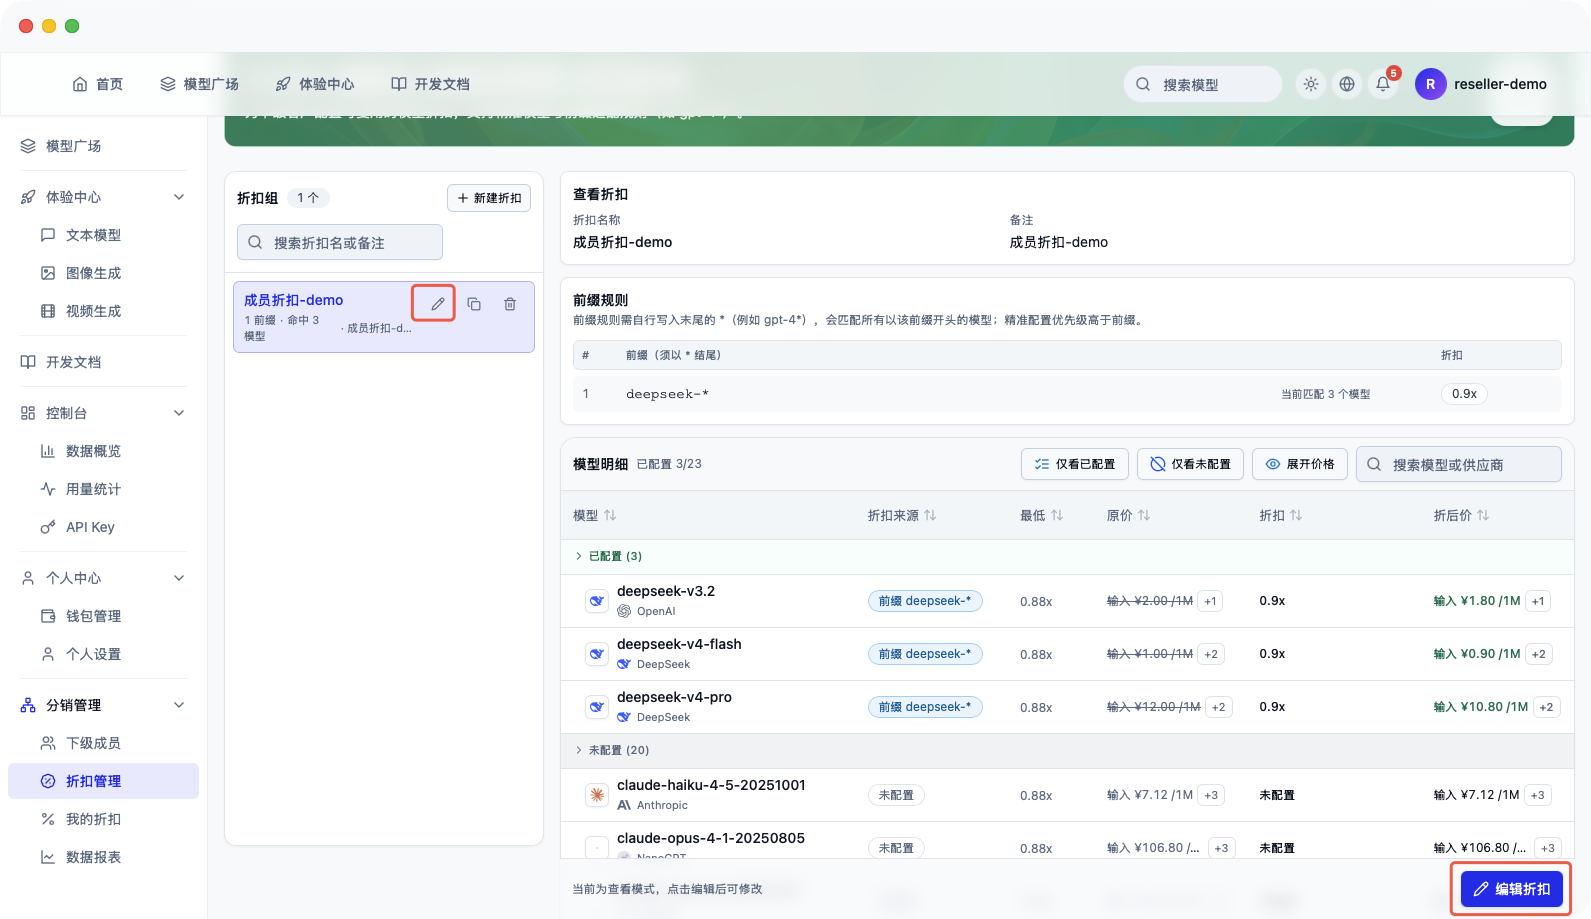Open the language globe icon
The width and height of the screenshot is (1591, 919).
[1347, 84]
